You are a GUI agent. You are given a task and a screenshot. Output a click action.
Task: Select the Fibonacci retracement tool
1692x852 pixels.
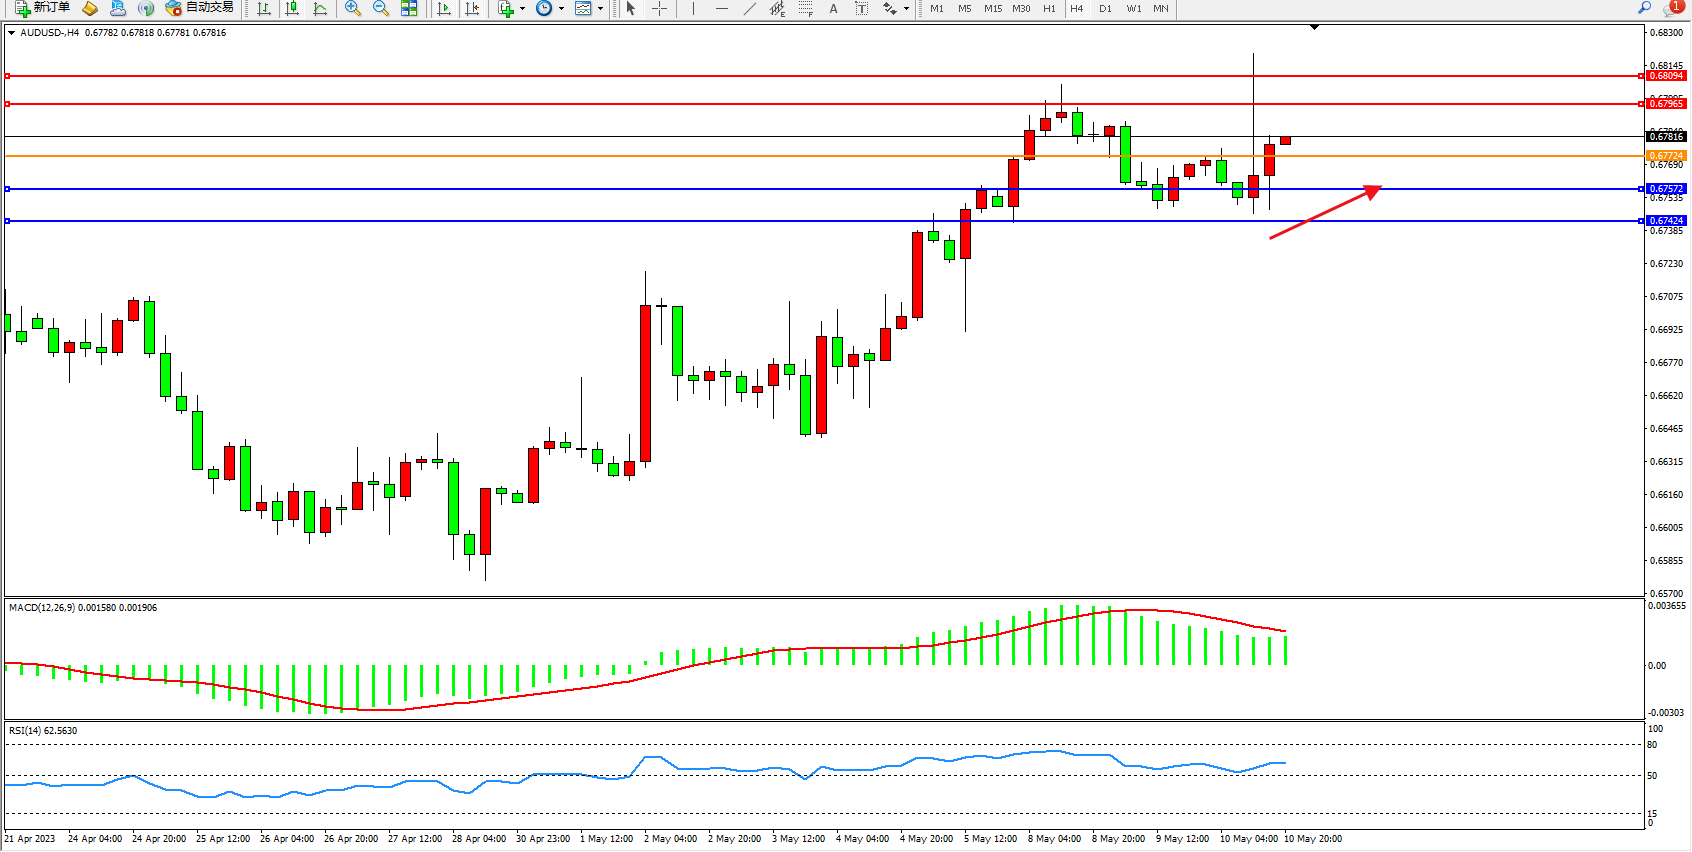point(806,8)
